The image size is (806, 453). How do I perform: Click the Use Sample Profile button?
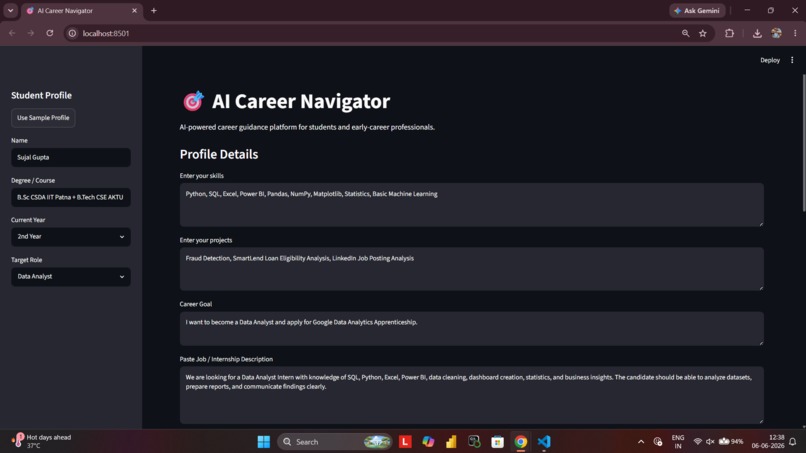pos(43,118)
